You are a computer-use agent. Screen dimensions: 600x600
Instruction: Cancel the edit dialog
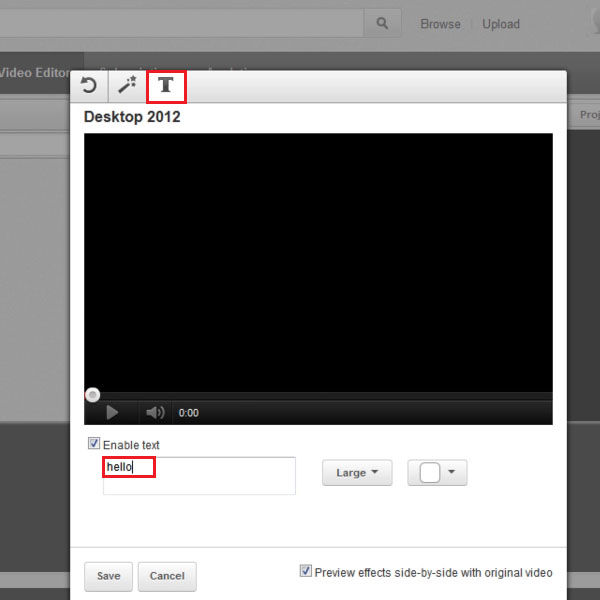tap(167, 576)
